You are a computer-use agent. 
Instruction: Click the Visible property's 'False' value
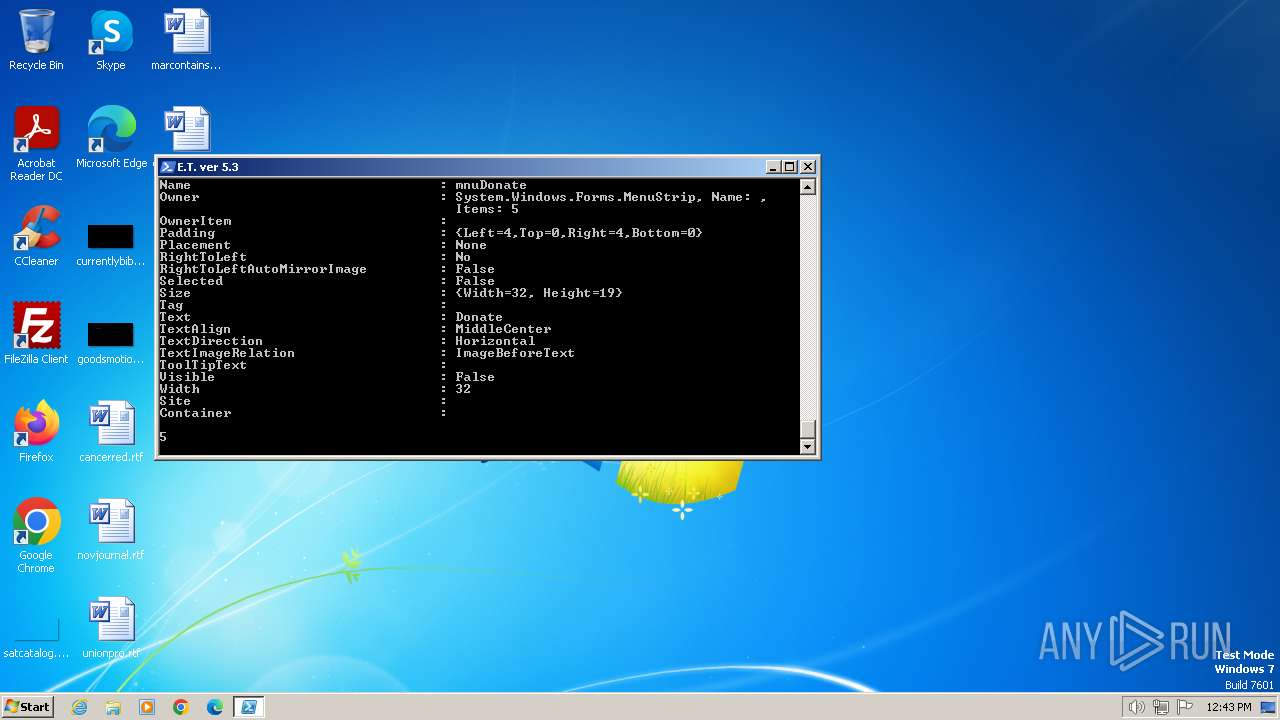[475, 377]
